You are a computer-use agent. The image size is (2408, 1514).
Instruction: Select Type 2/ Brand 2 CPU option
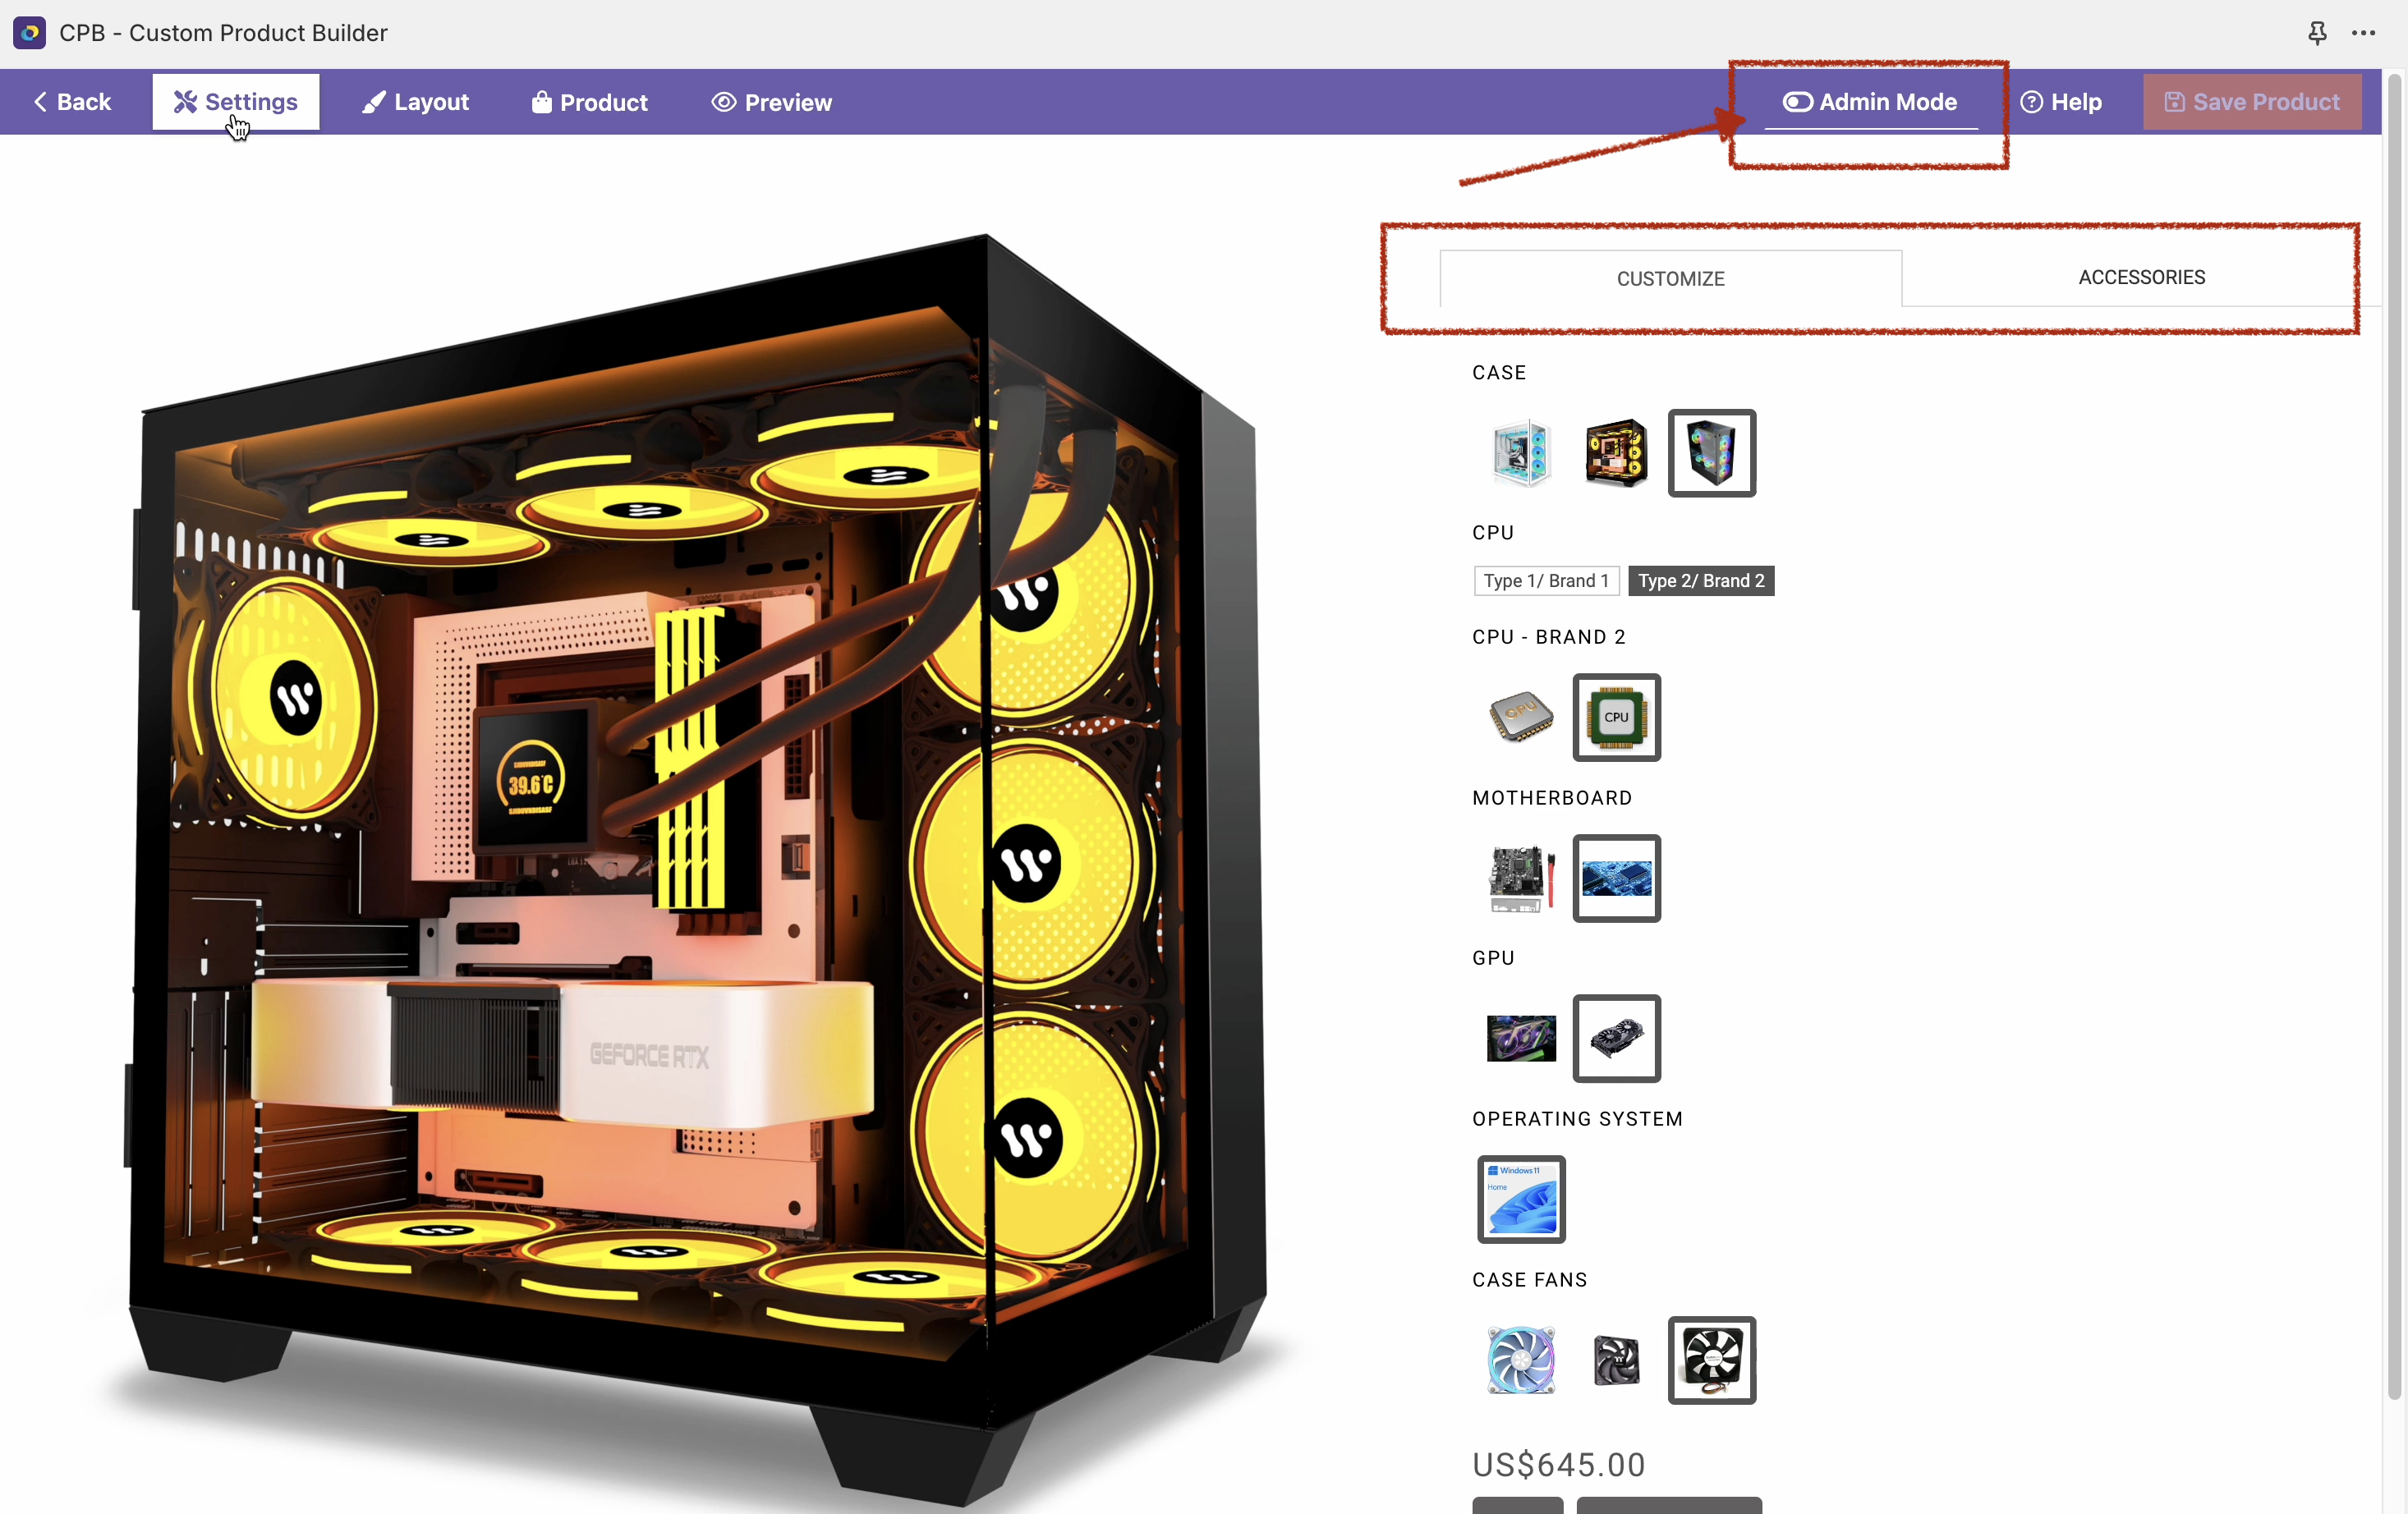1700,581
